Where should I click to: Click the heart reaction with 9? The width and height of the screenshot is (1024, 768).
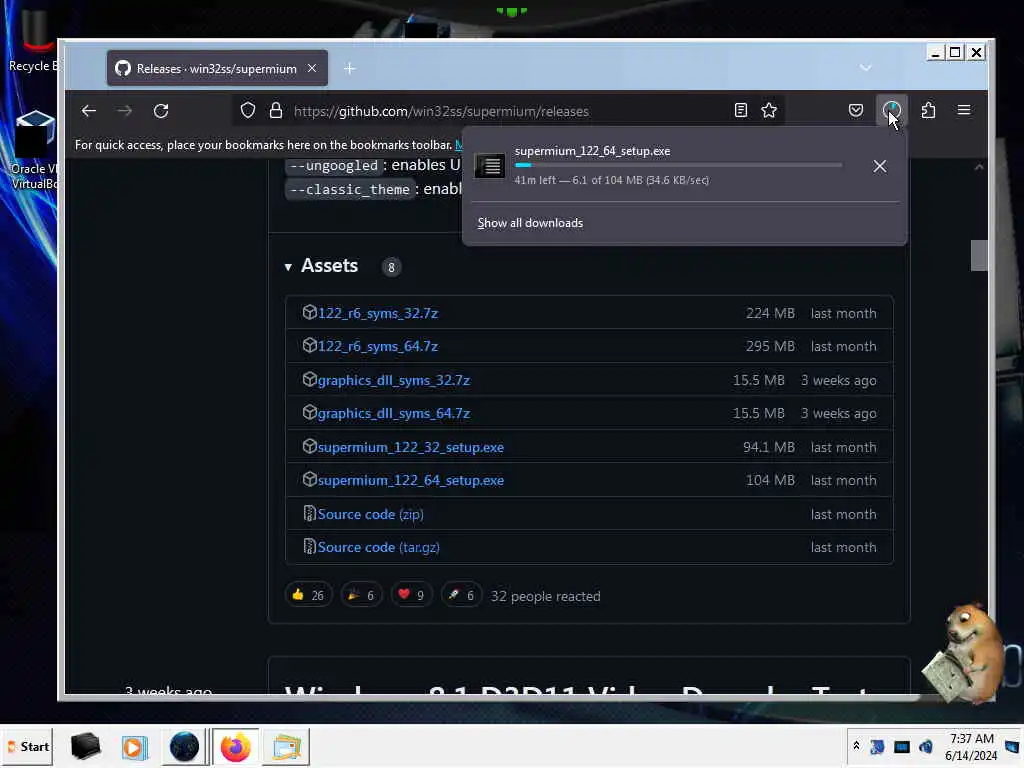(x=411, y=596)
